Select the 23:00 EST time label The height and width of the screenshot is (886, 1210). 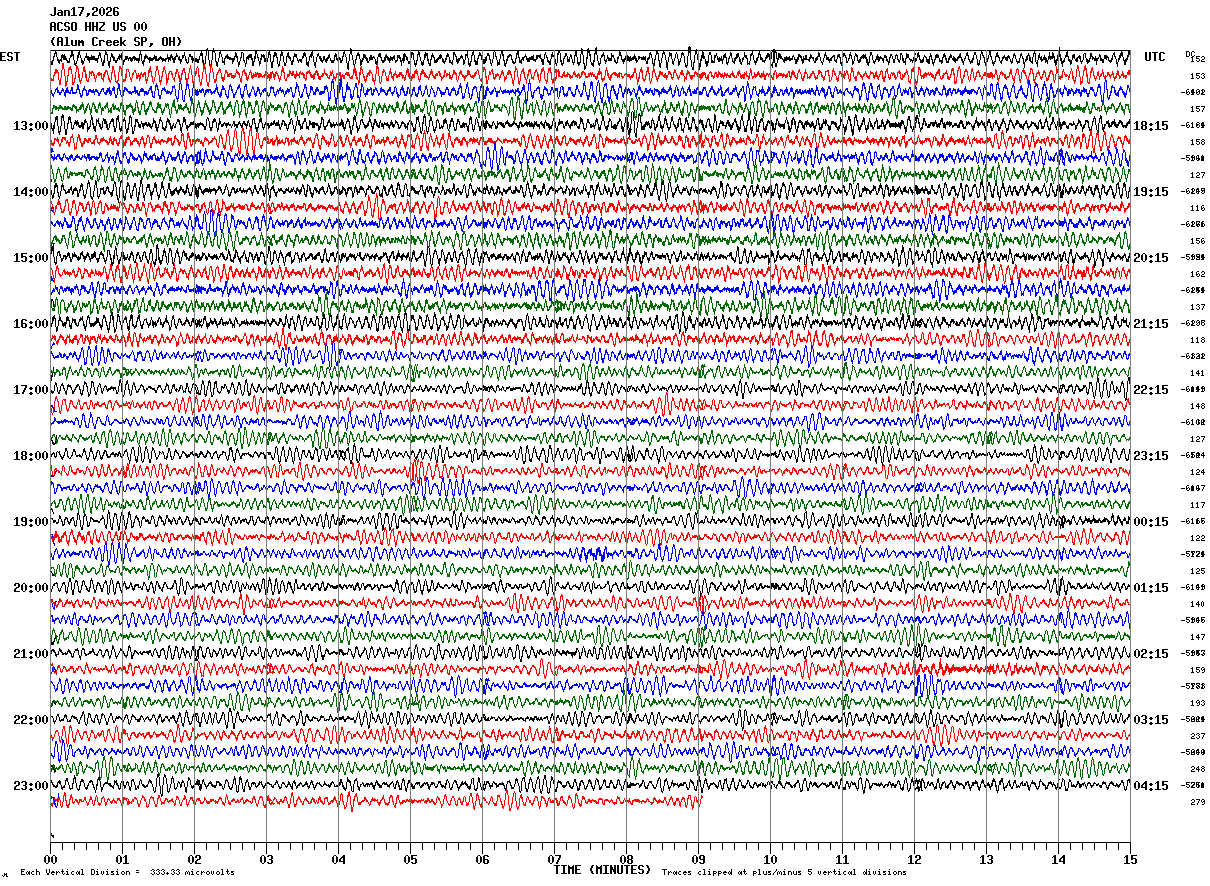[30, 786]
